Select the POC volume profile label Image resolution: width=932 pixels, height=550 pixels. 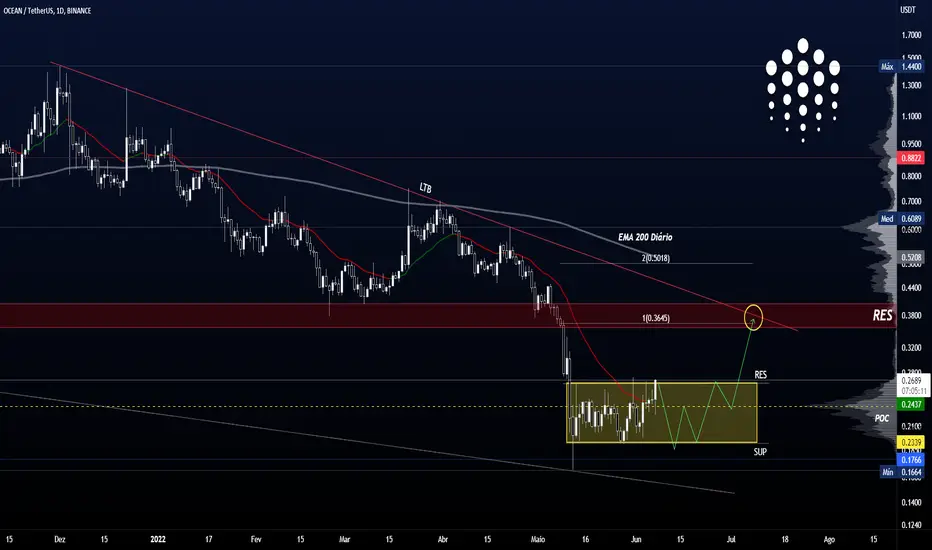[x=881, y=419]
